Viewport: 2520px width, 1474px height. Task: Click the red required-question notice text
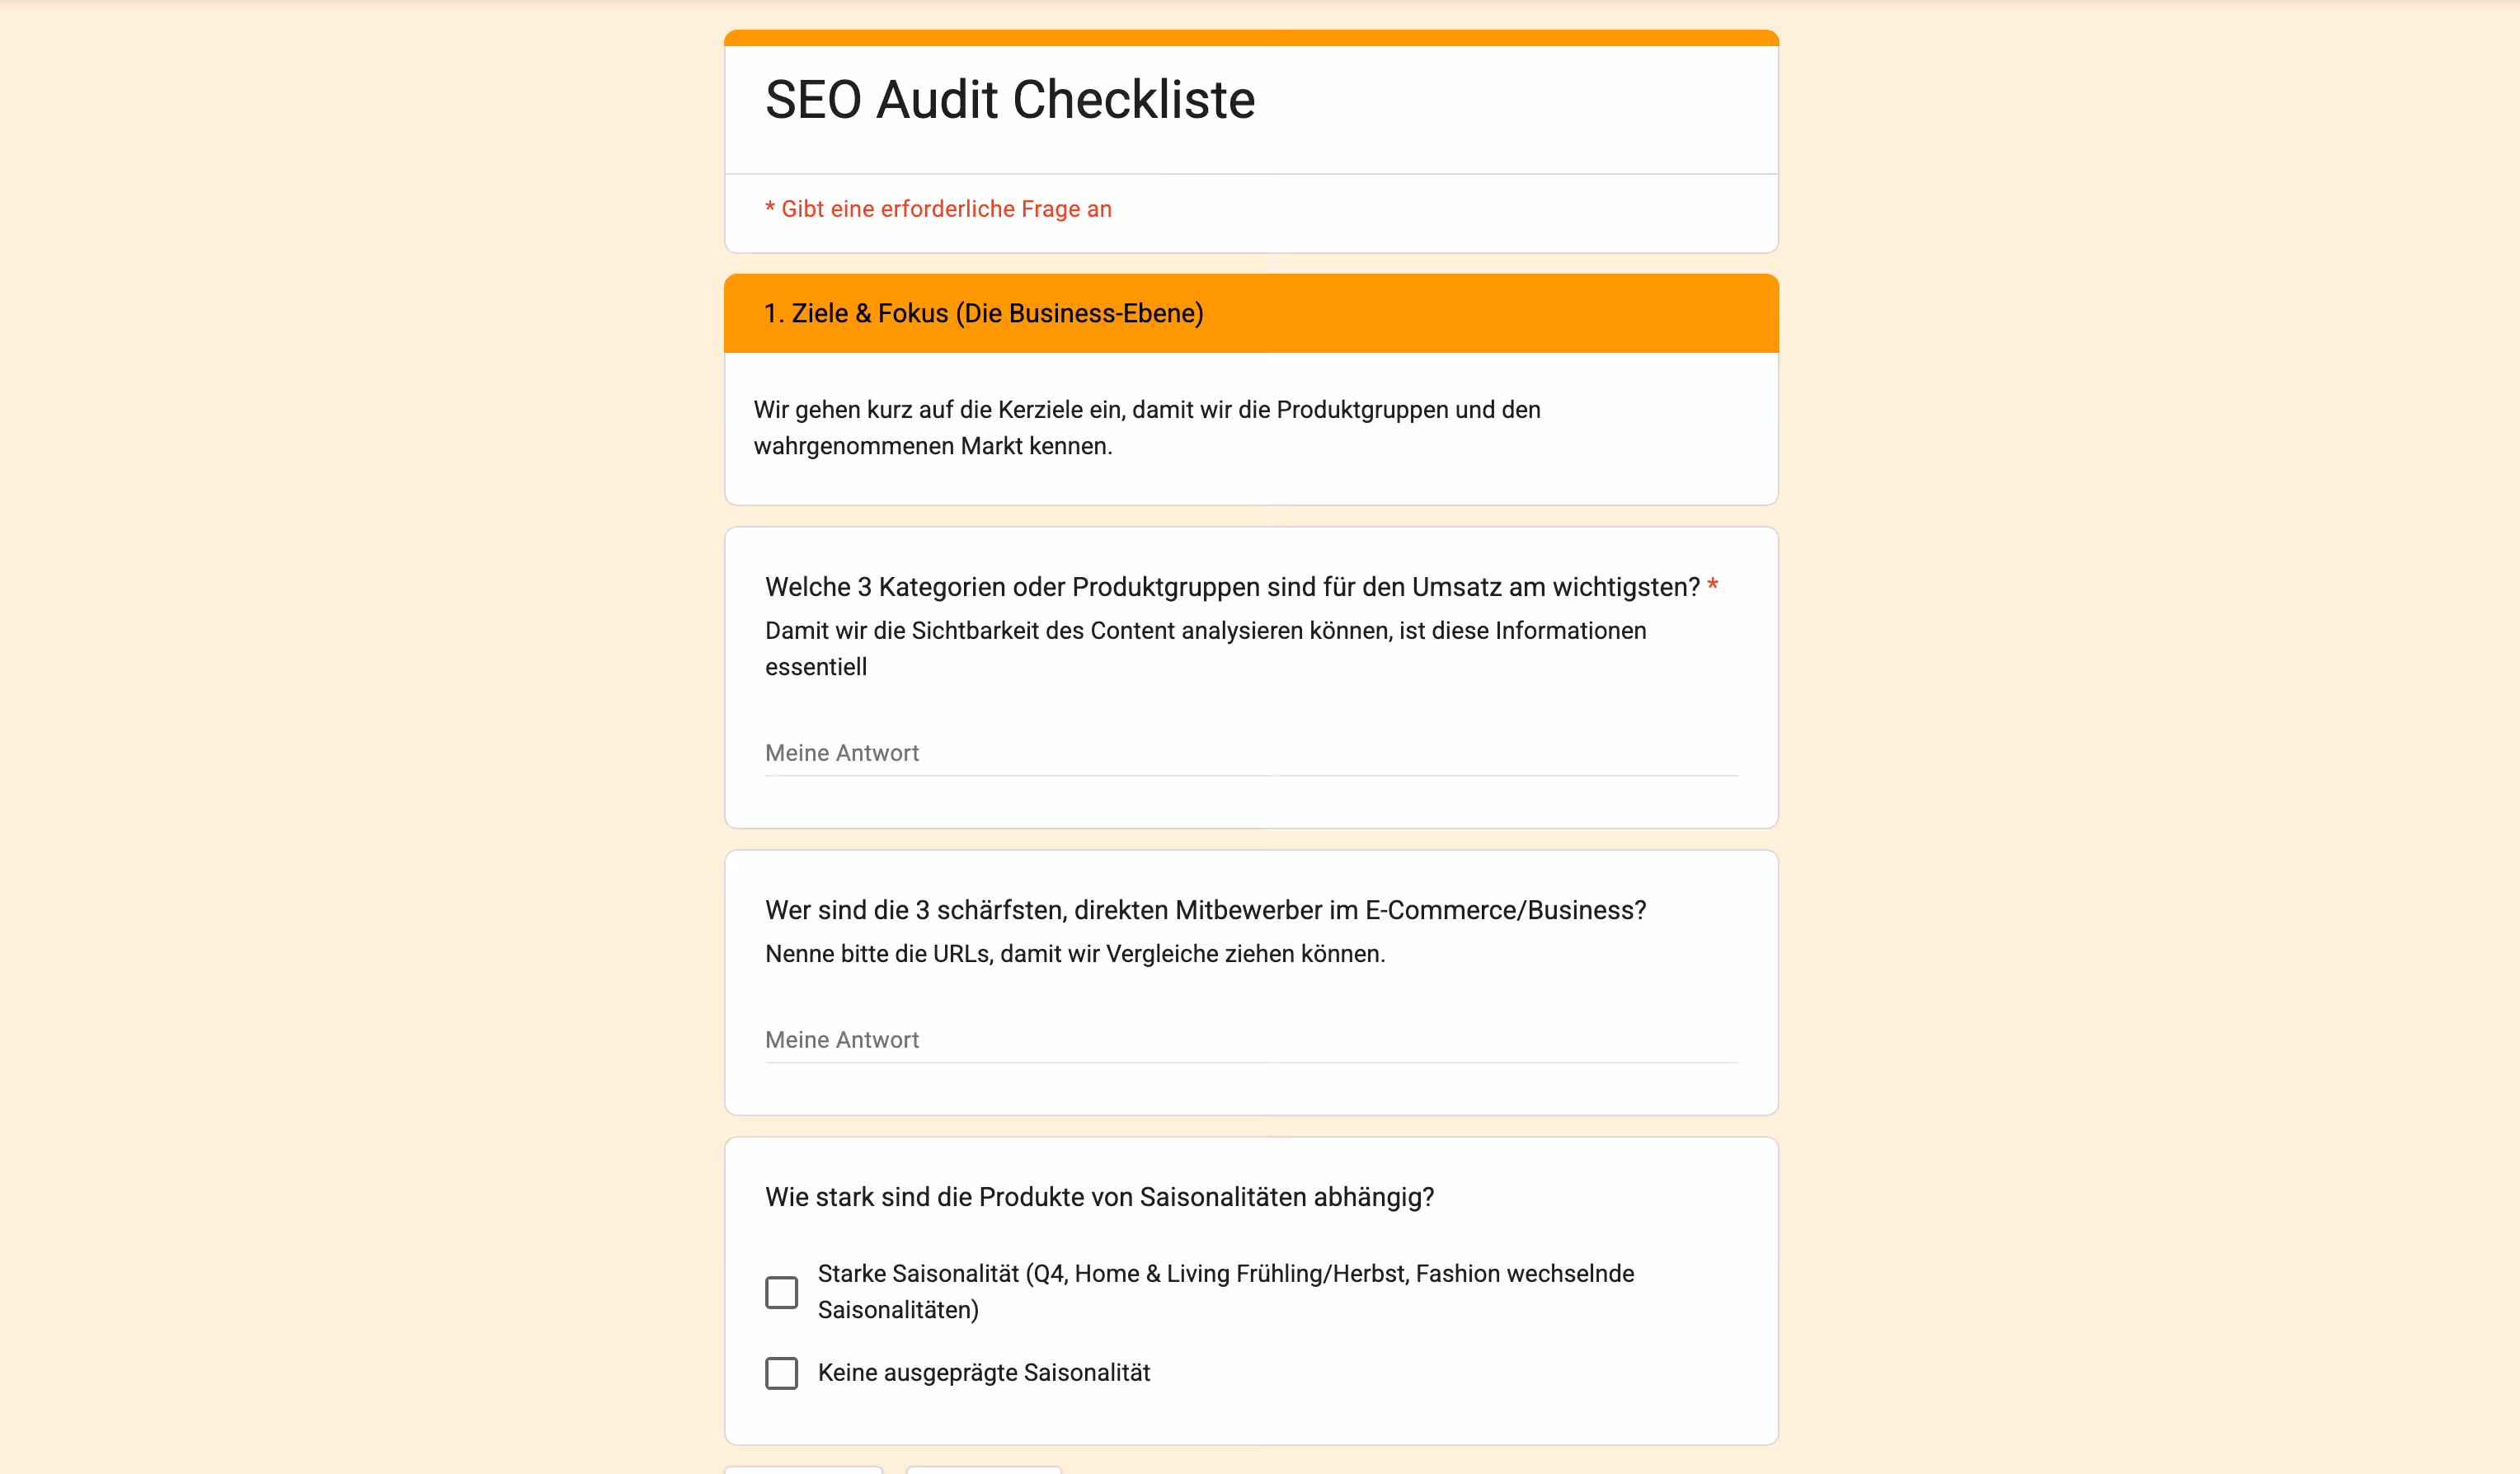point(938,209)
